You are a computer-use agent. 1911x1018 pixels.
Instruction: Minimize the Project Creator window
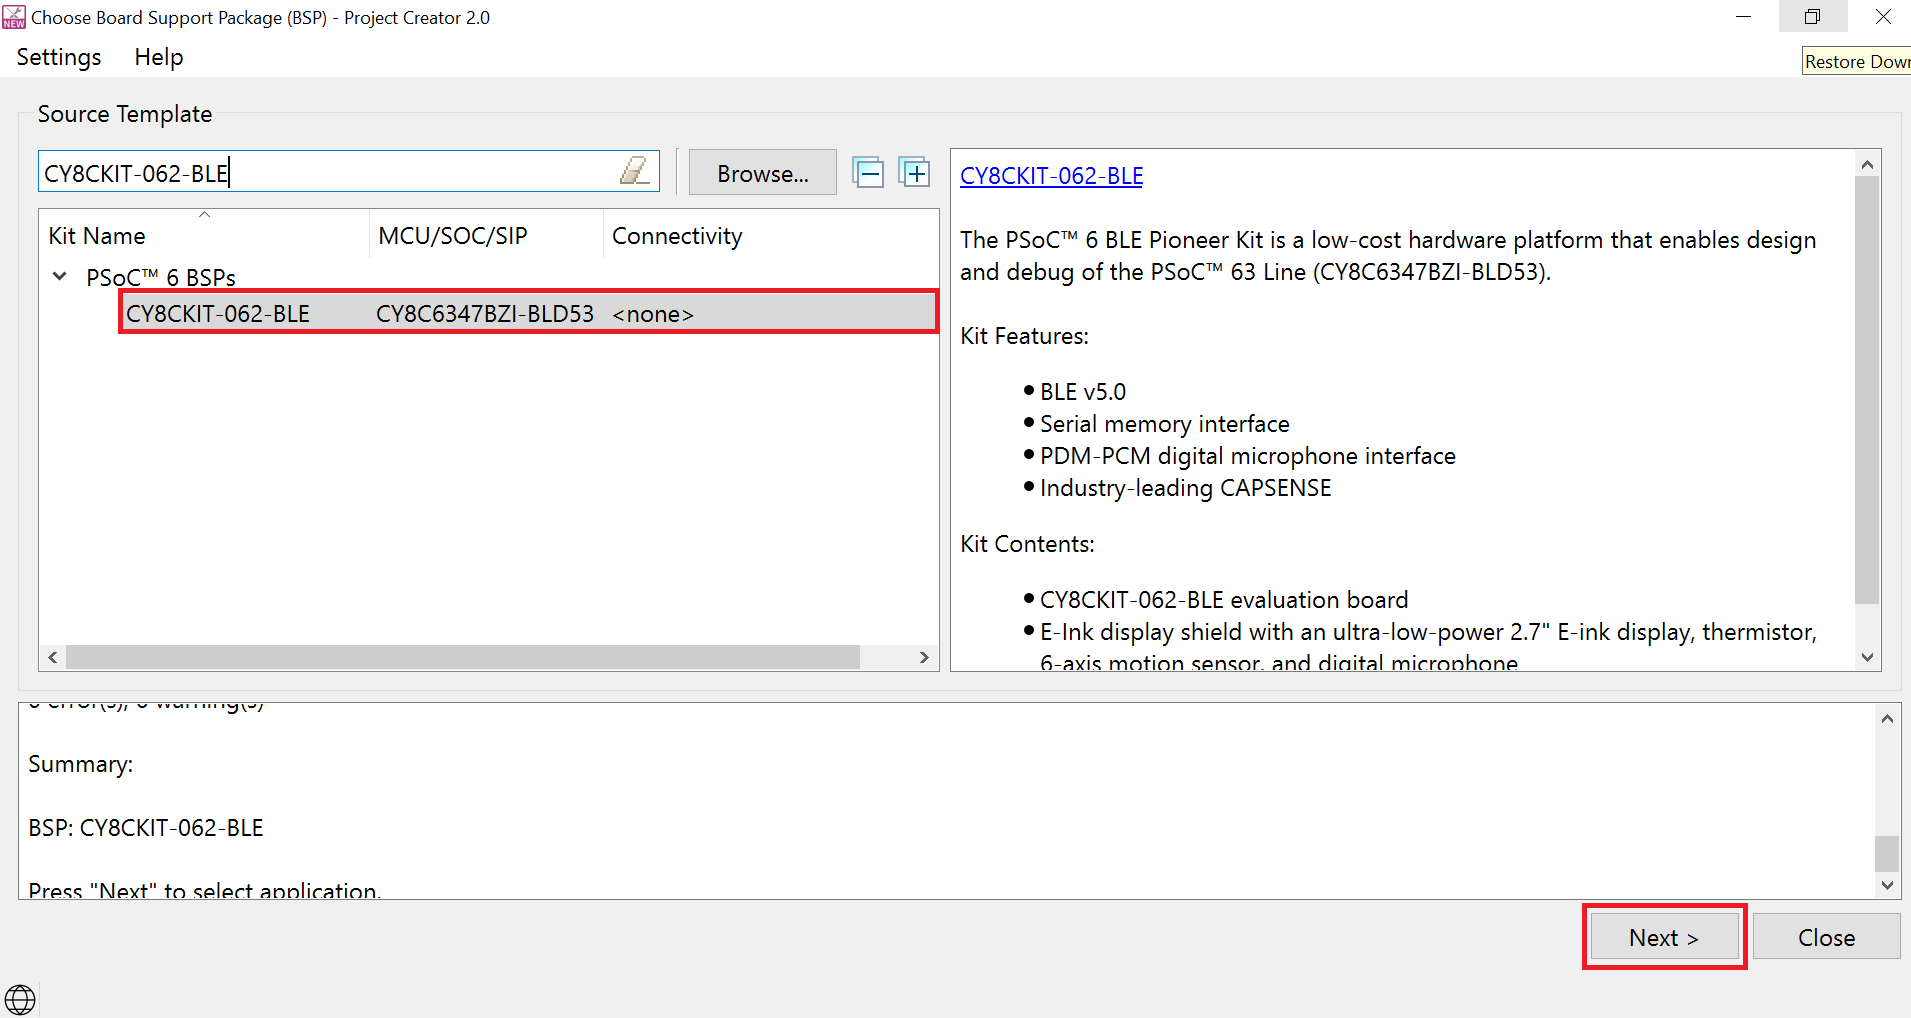1743,17
